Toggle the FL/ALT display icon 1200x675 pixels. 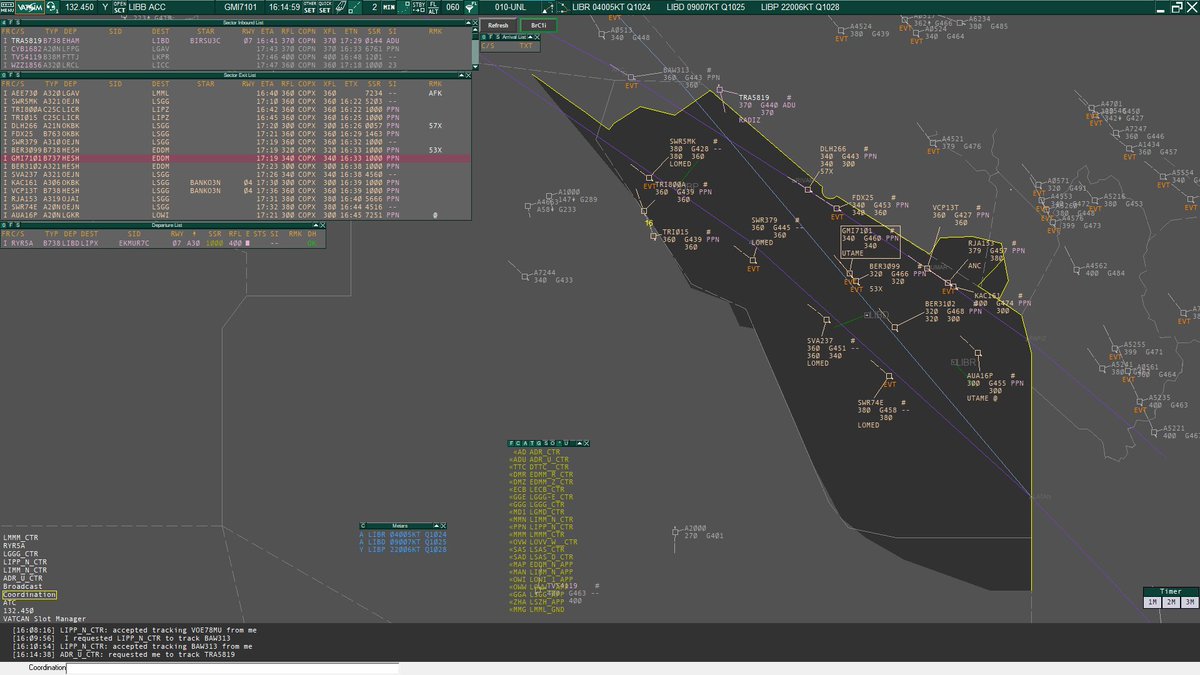(x=433, y=7)
